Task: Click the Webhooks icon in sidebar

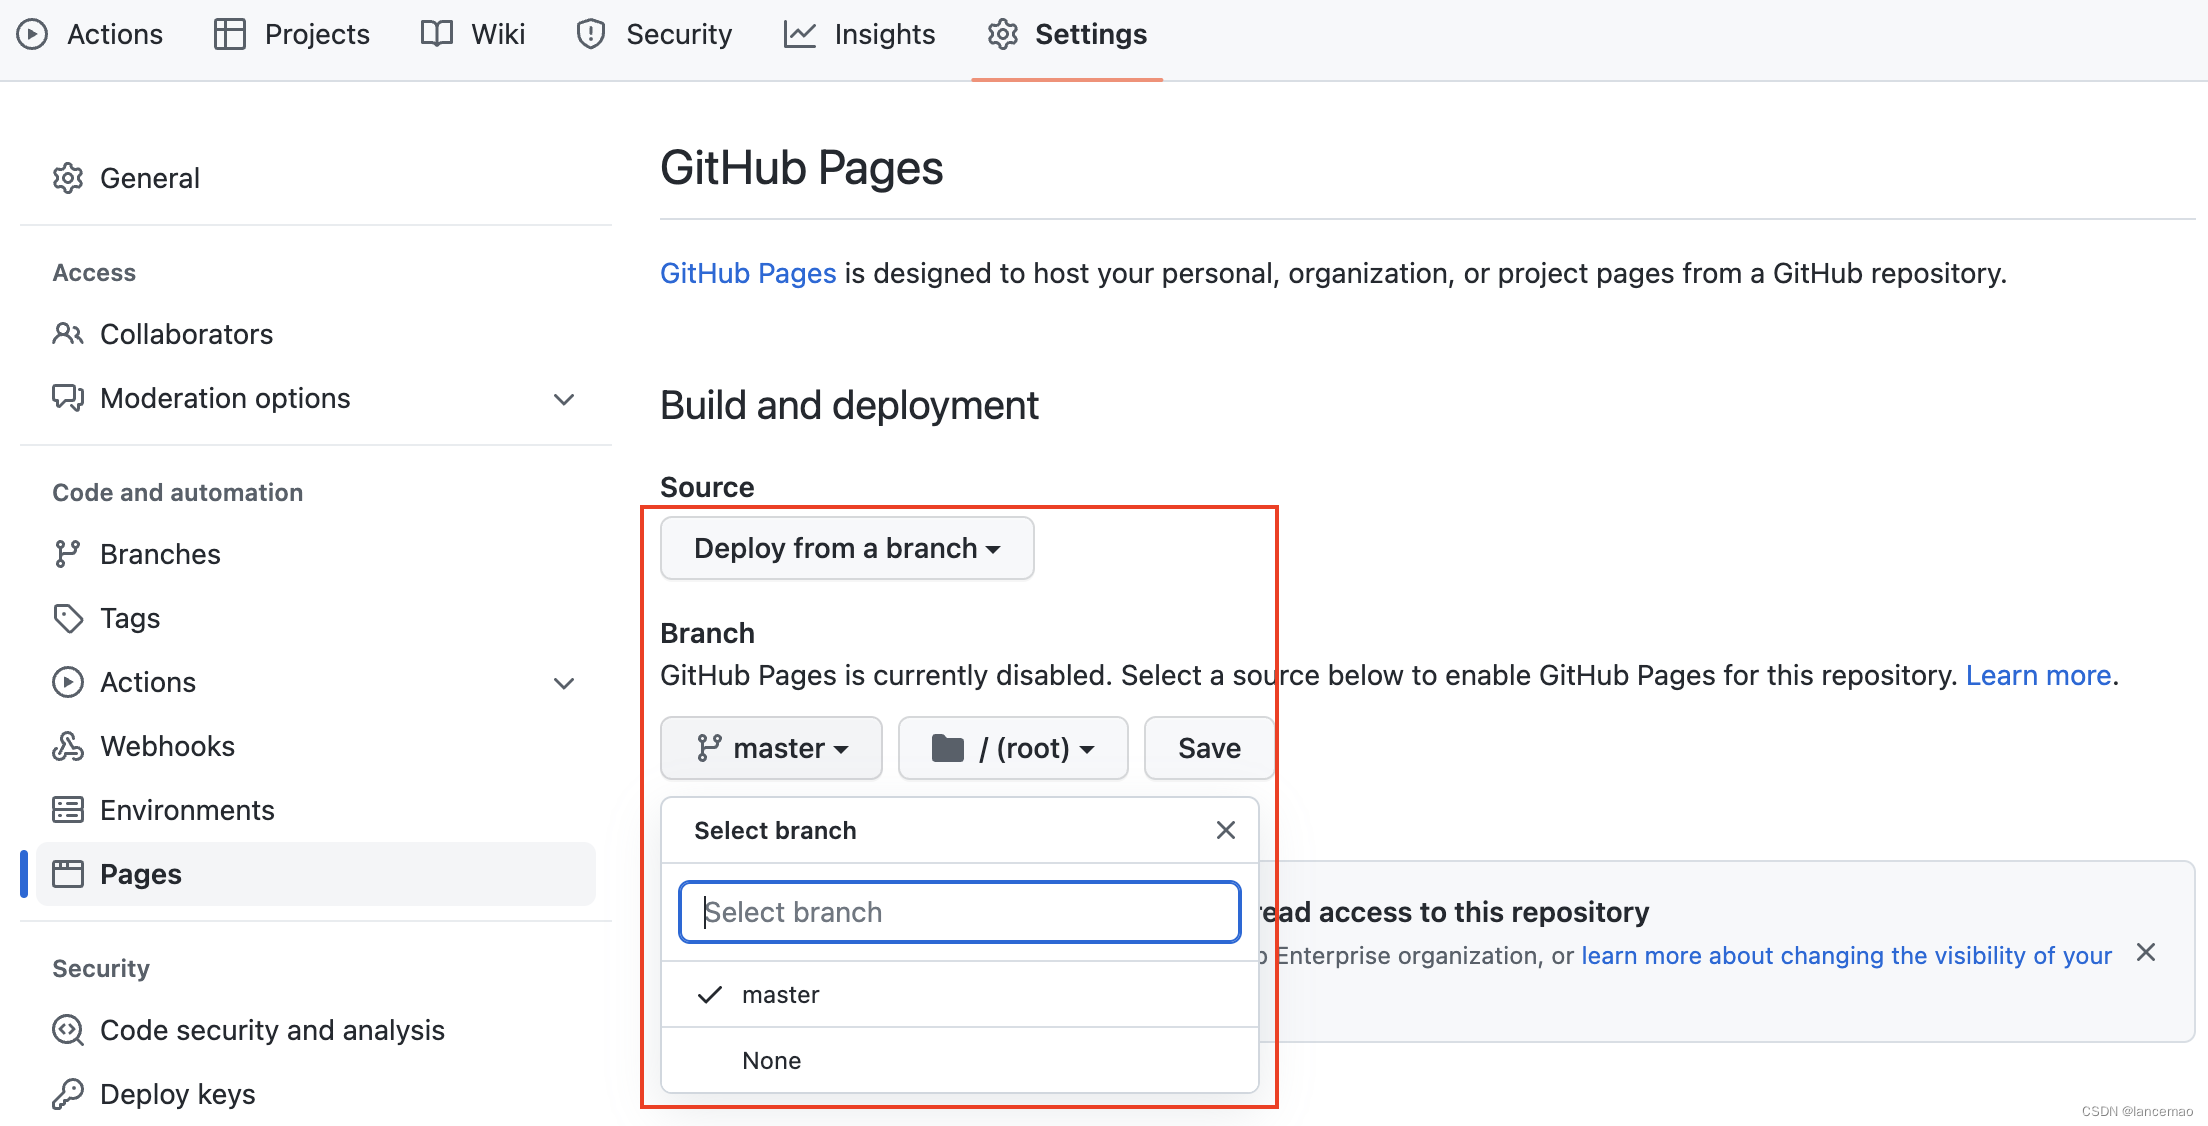Action: coord(68,746)
